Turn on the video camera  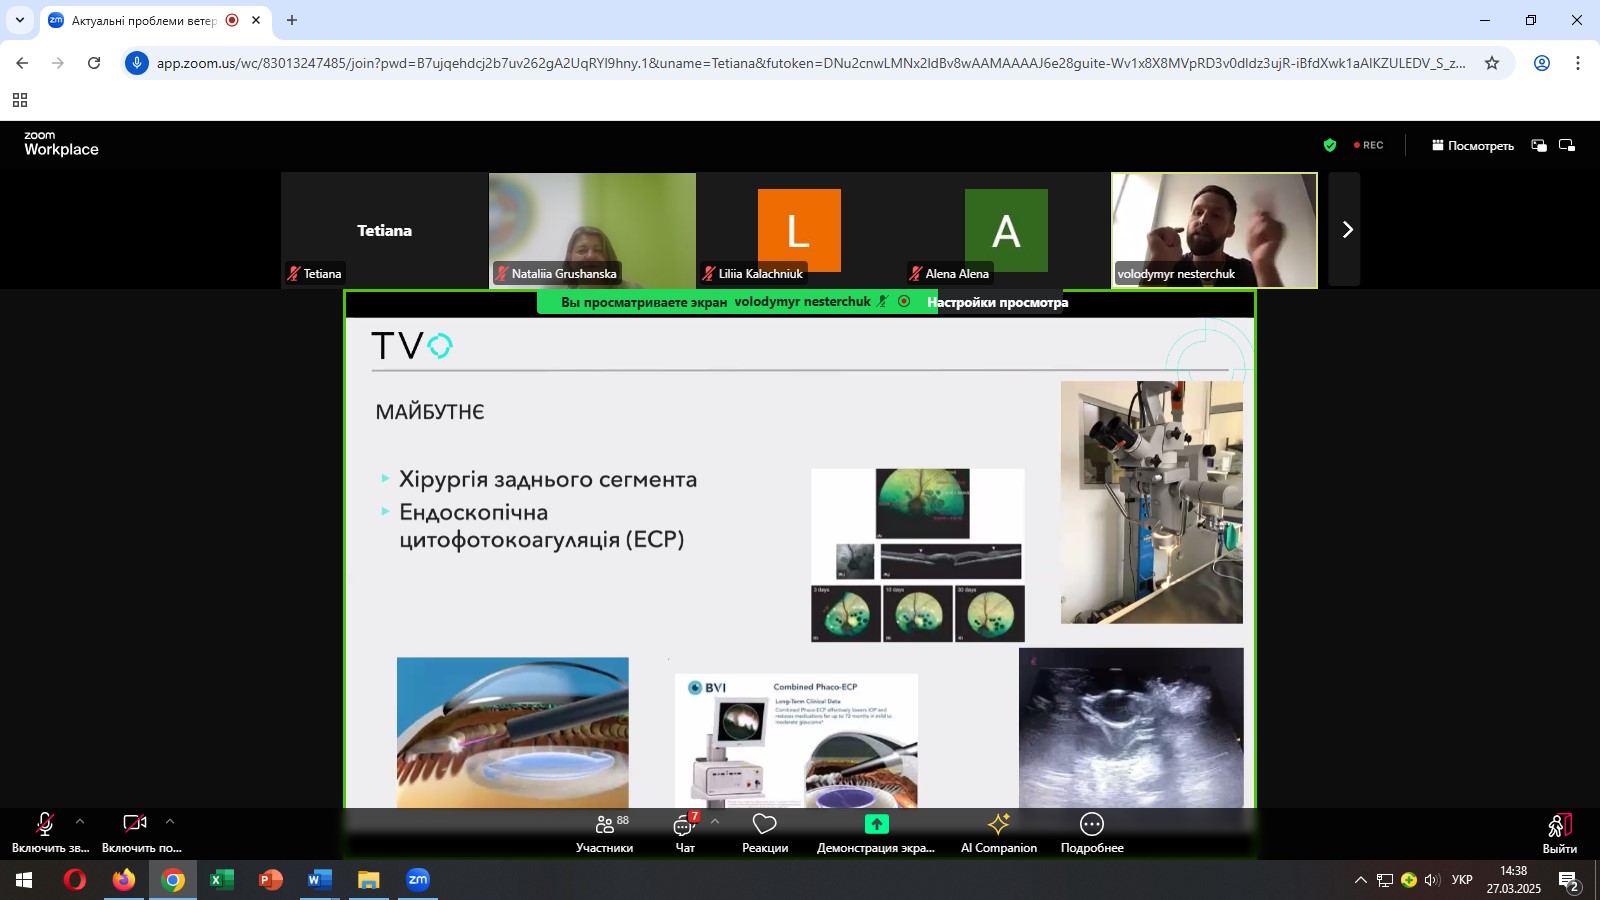coord(135,832)
